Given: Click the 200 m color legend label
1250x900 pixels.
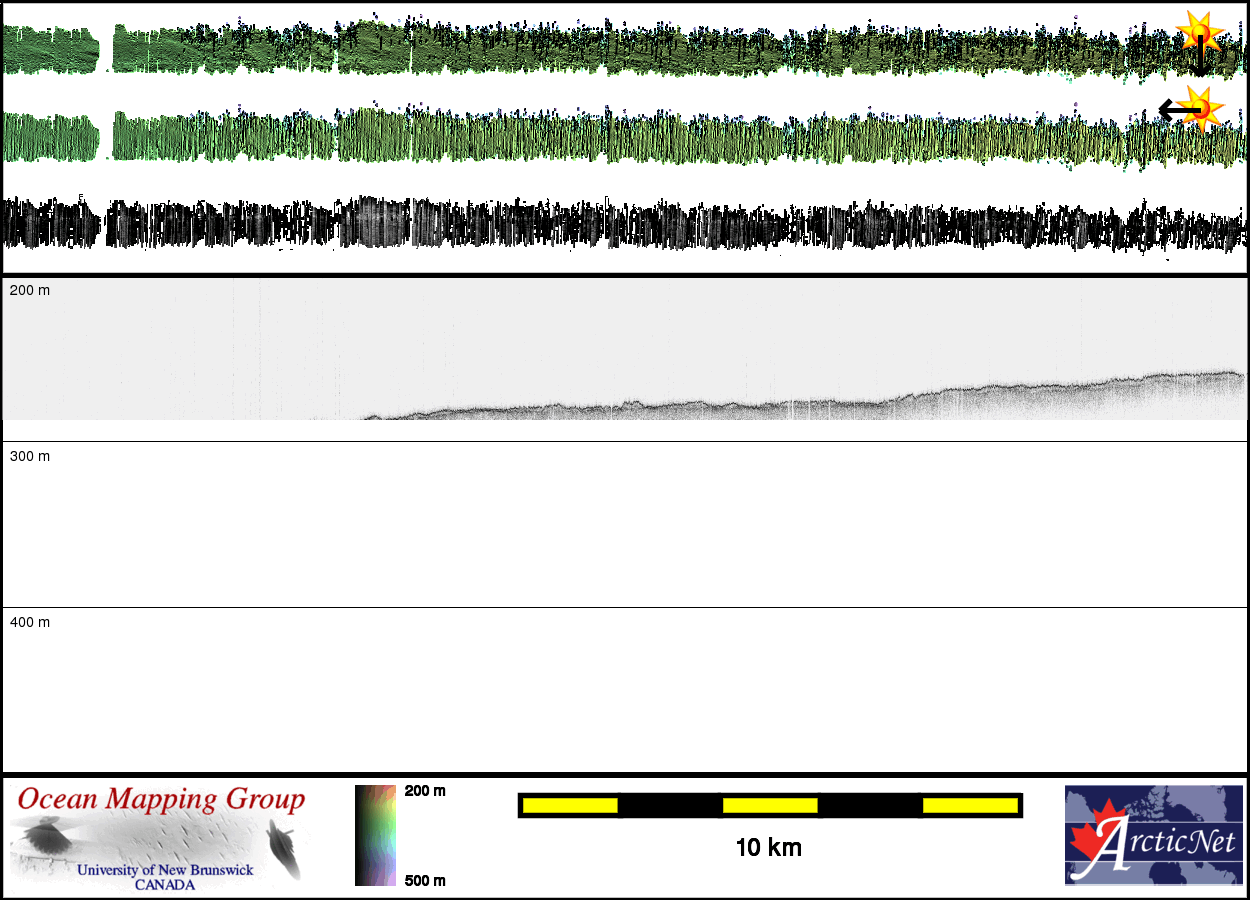Looking at the screenshot, I should (425, 791).
